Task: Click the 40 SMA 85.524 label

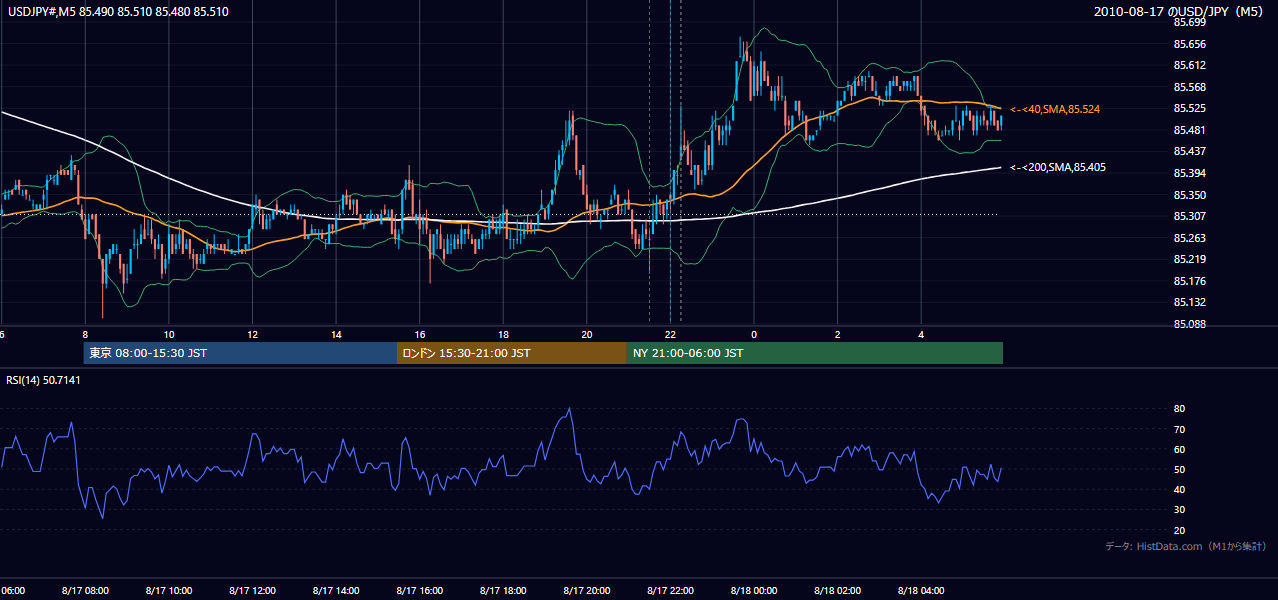Action: pos(1055,109)
